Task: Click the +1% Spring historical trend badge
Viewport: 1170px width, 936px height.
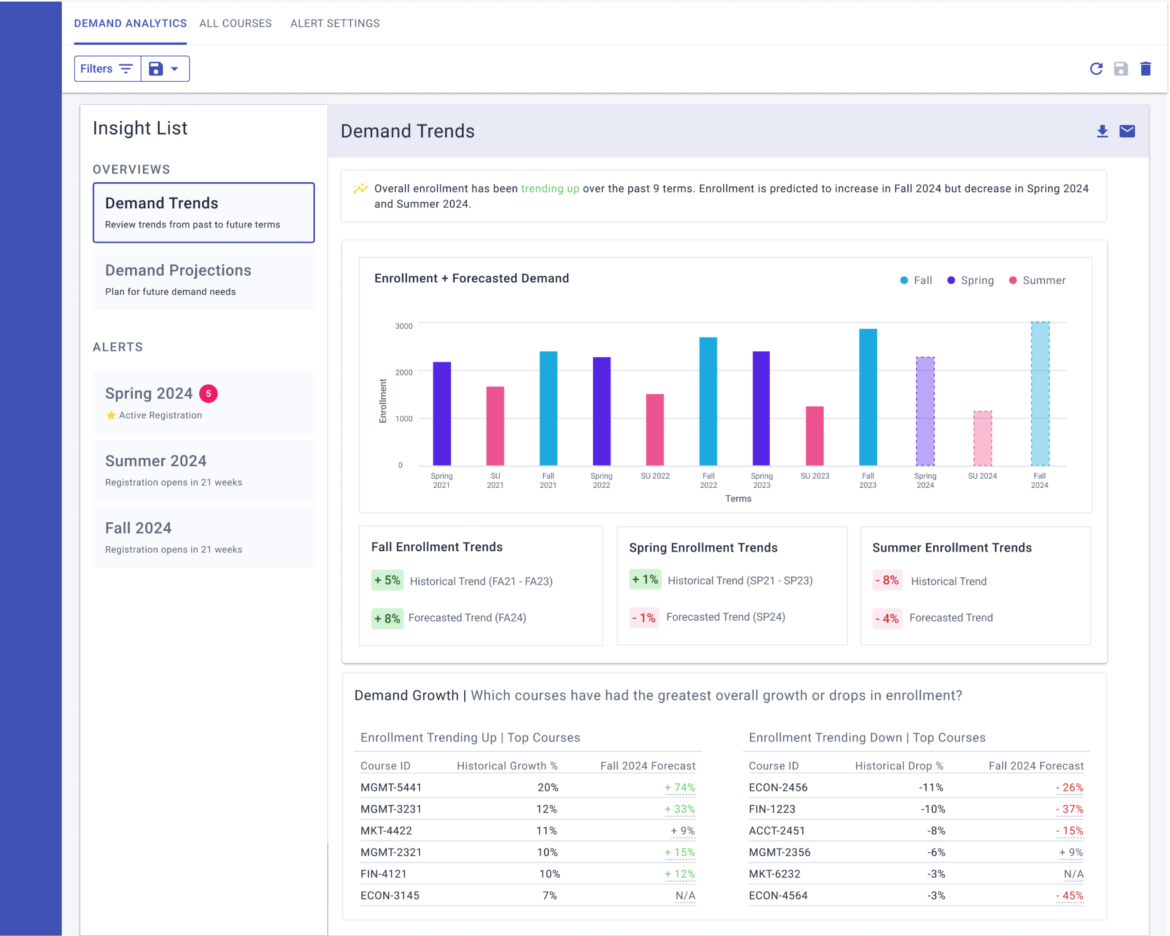Action: [645, 580]
